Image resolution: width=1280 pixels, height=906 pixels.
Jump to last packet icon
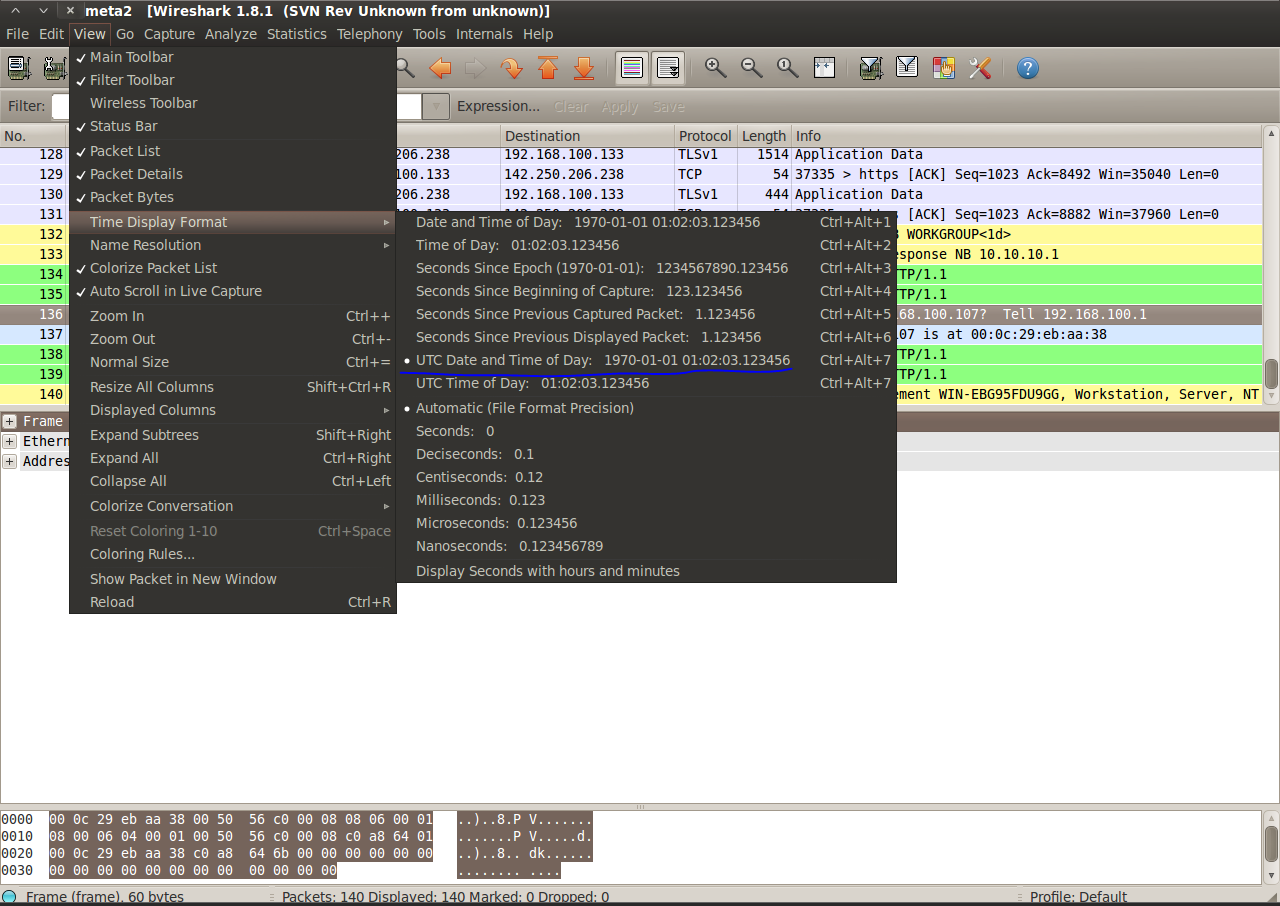coord(584,68)
